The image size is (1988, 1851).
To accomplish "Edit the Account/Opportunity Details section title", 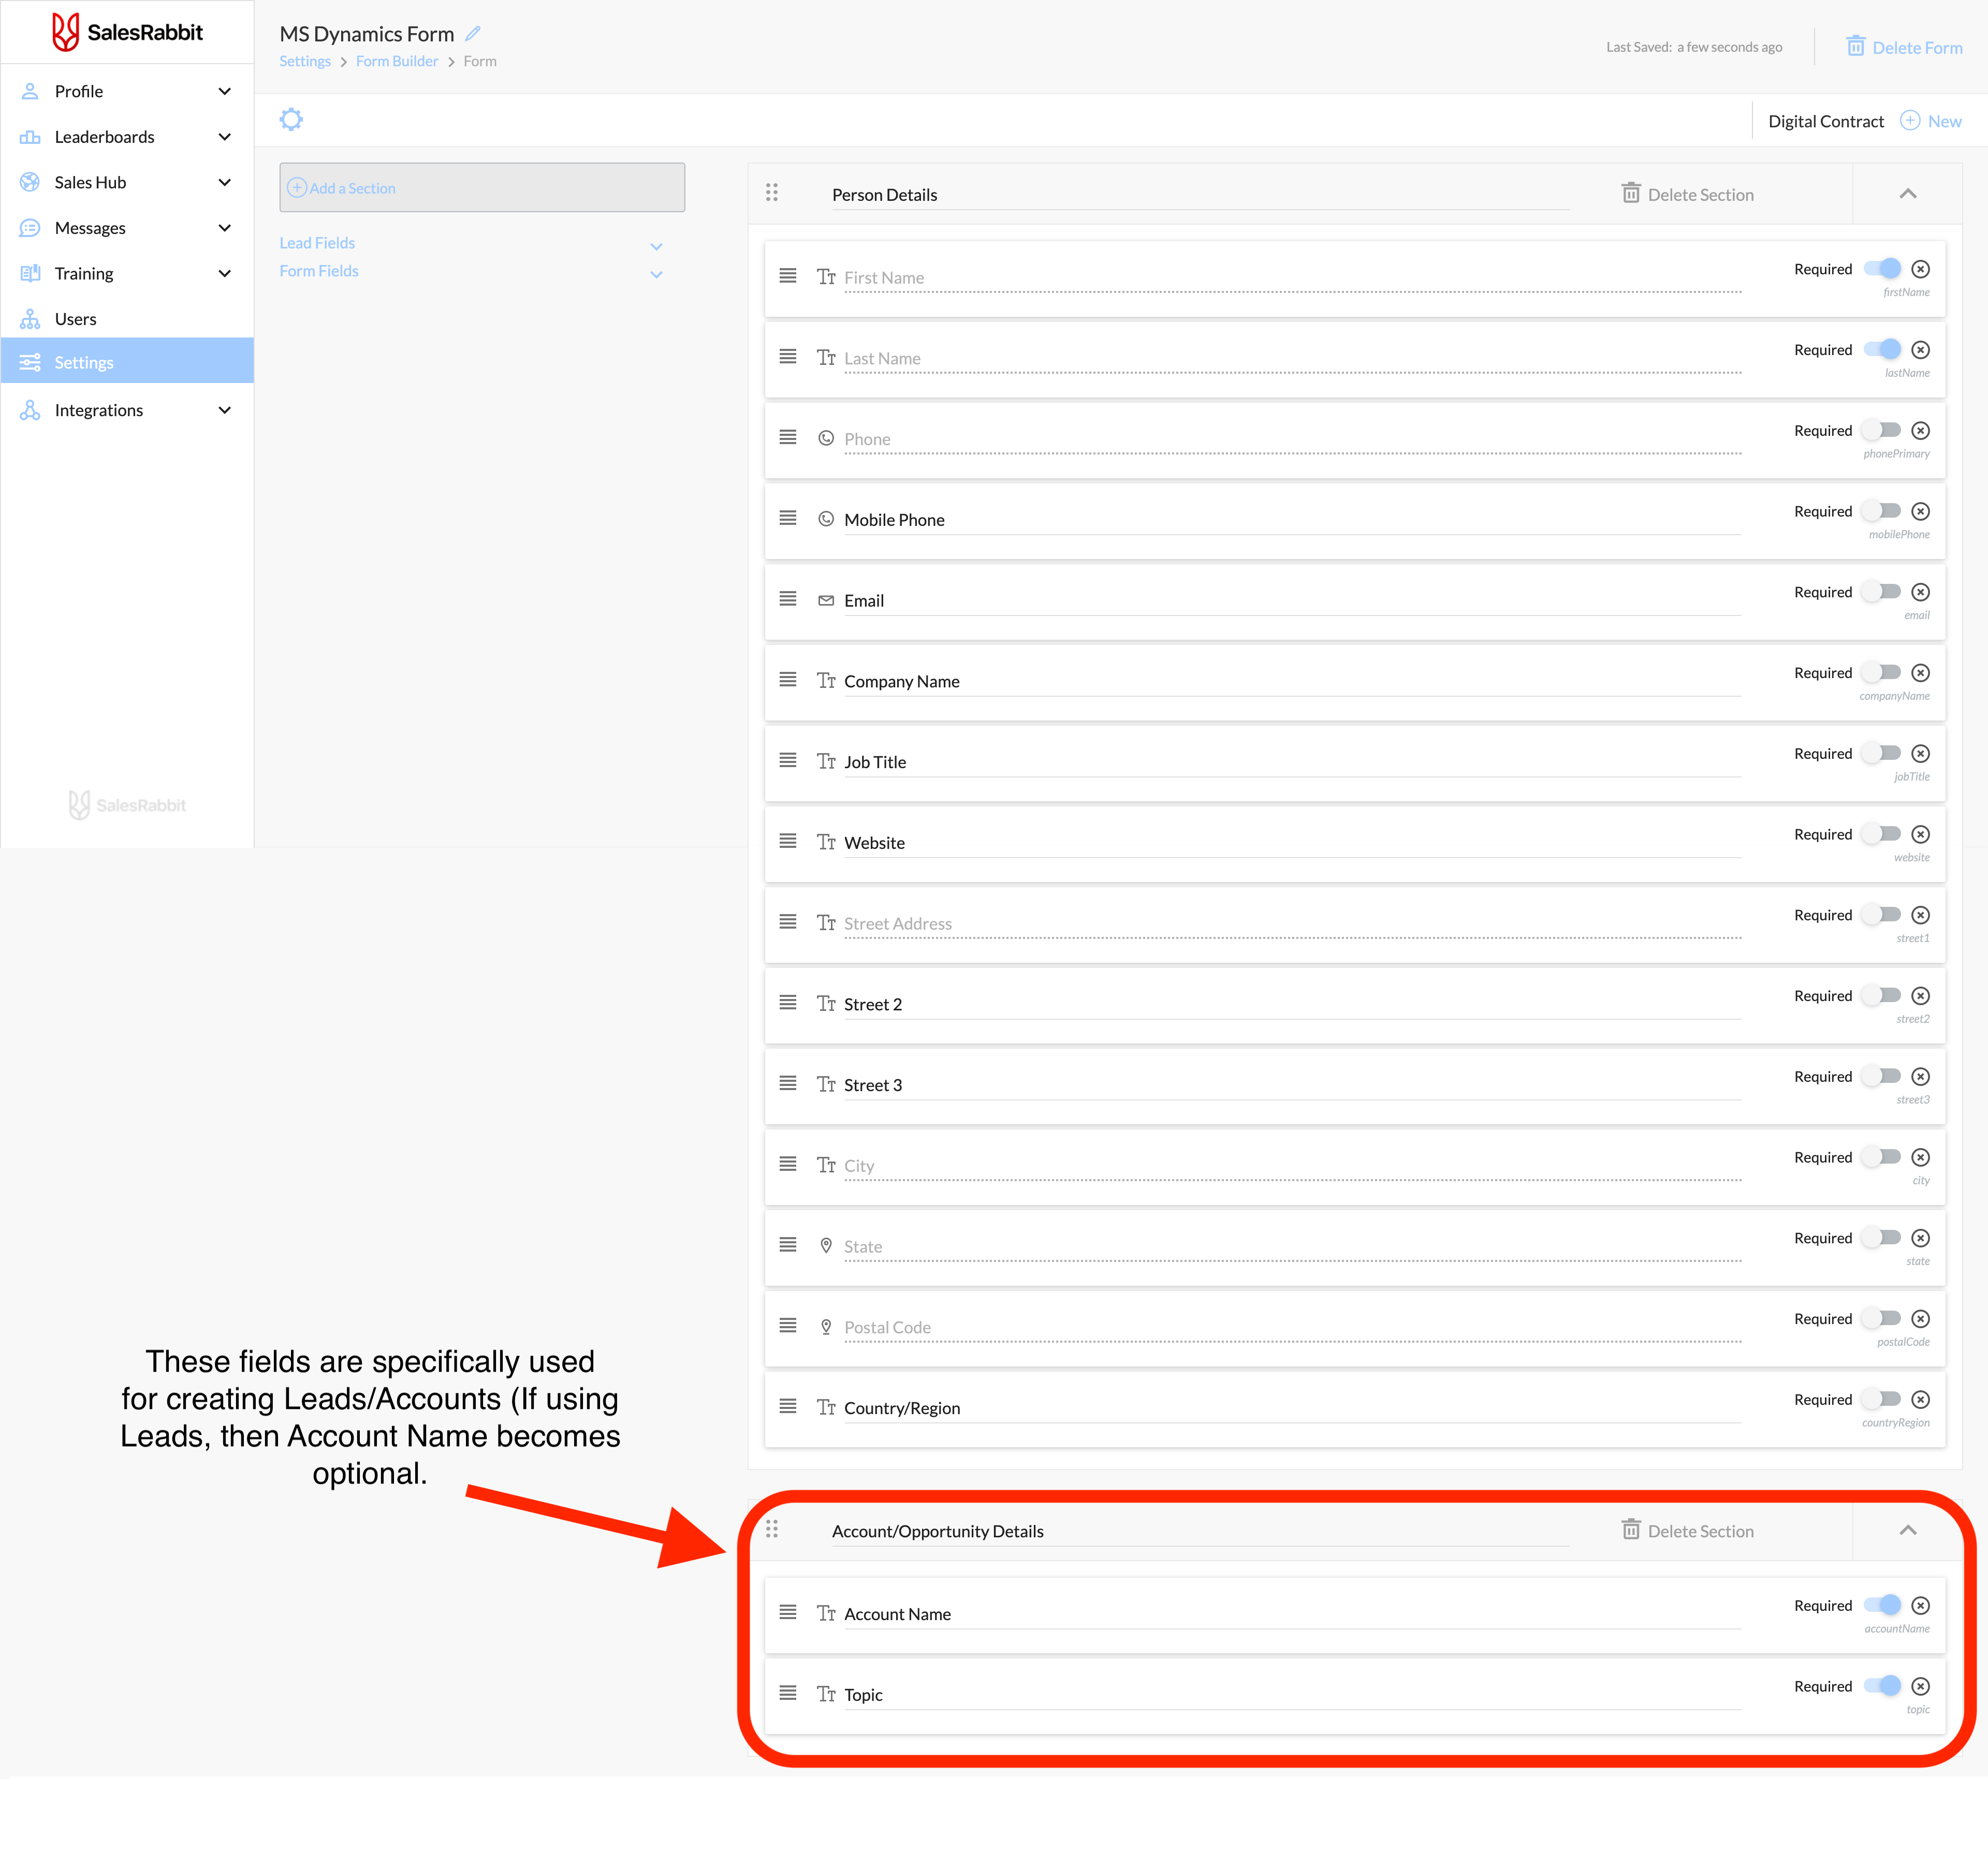I will 1199,1531.
